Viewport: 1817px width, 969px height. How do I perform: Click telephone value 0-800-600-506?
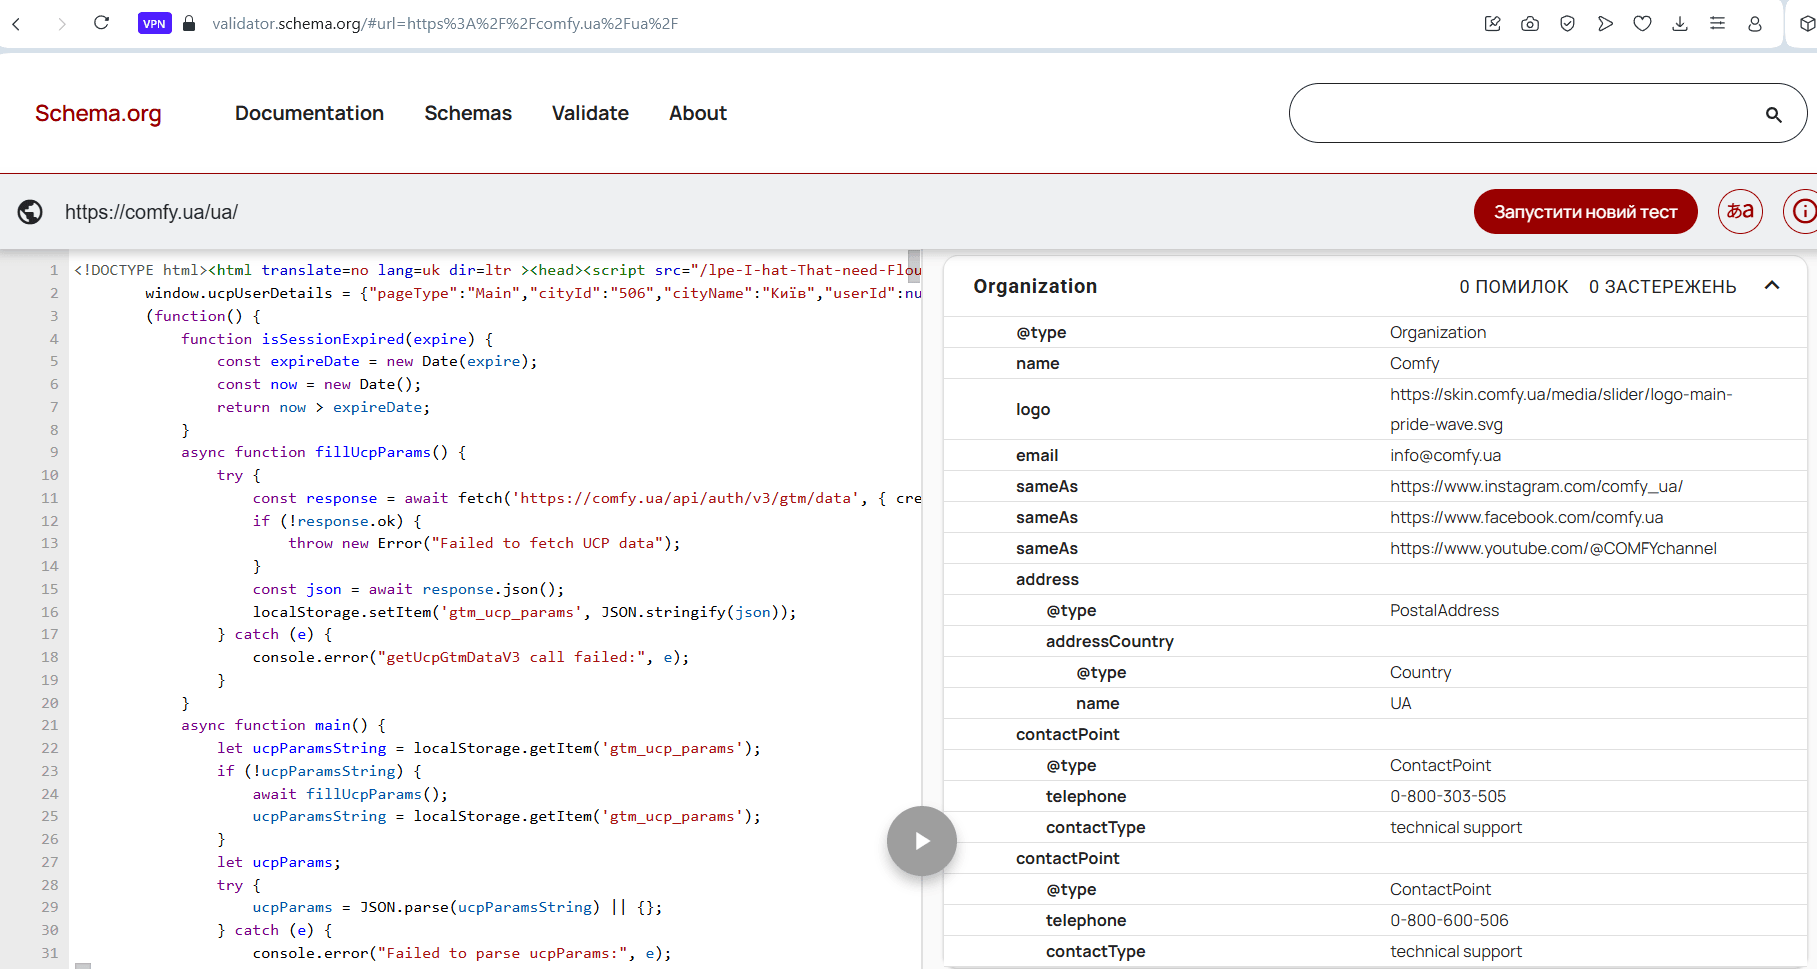tap(1449, 920)
